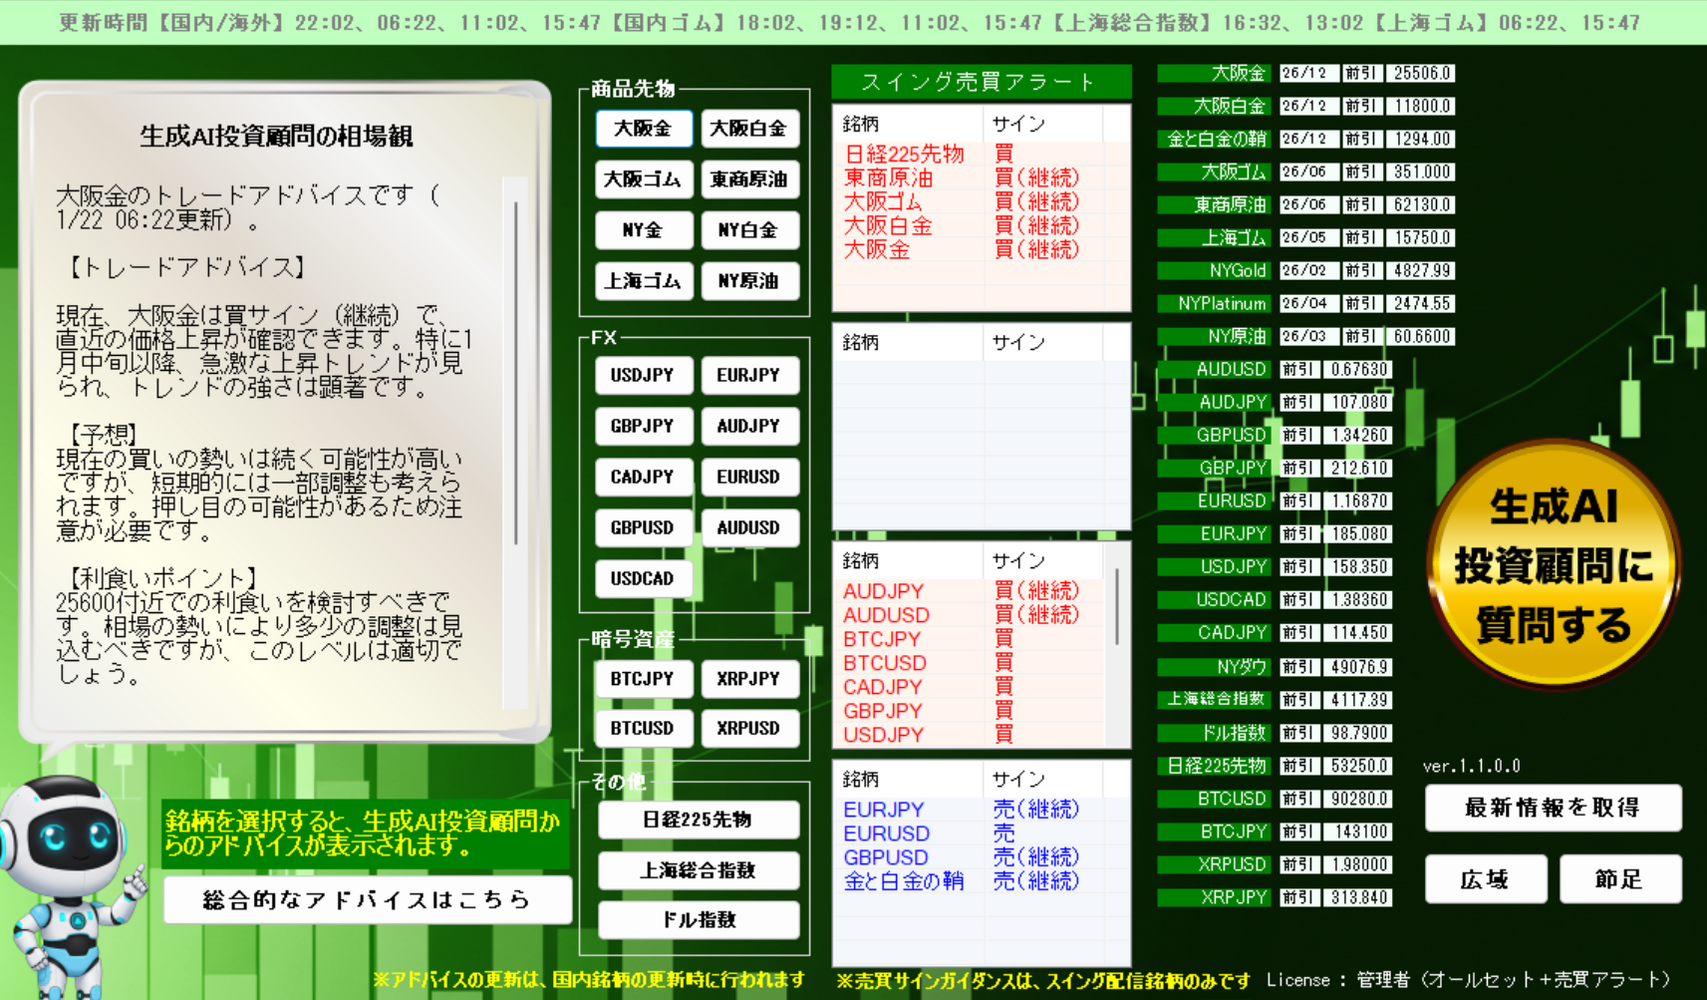Click the NYGold price 4827.99
Viewport: 1707px width, 1000px height.
pos(1422,271)
